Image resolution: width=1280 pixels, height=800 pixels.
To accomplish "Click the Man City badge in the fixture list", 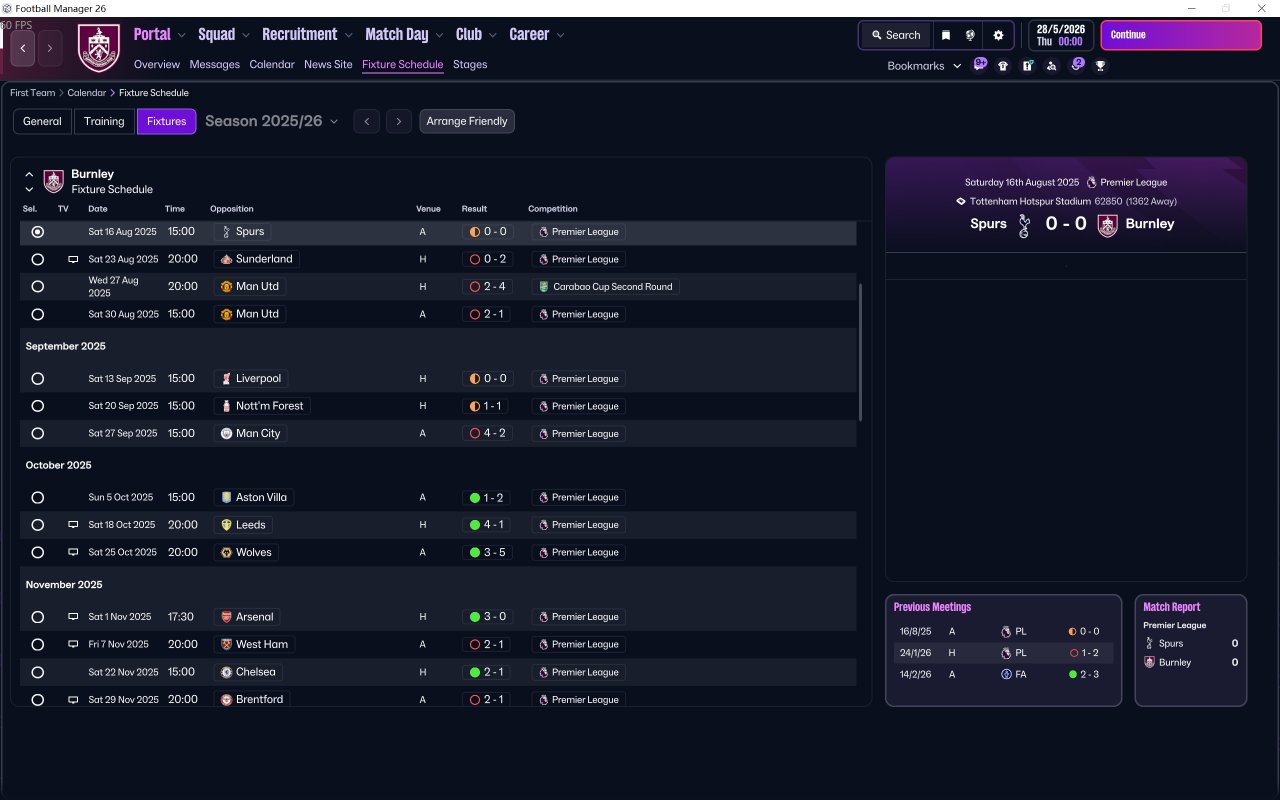I will point(227,434).
